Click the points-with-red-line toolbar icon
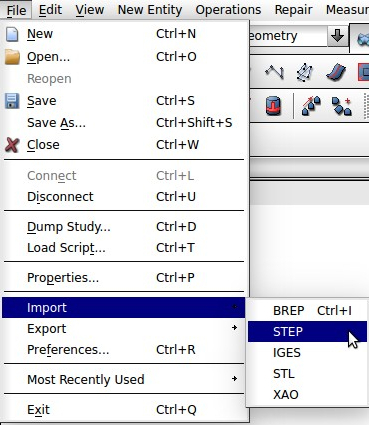Viewport: 369px width, 425px height. point(311,106)
